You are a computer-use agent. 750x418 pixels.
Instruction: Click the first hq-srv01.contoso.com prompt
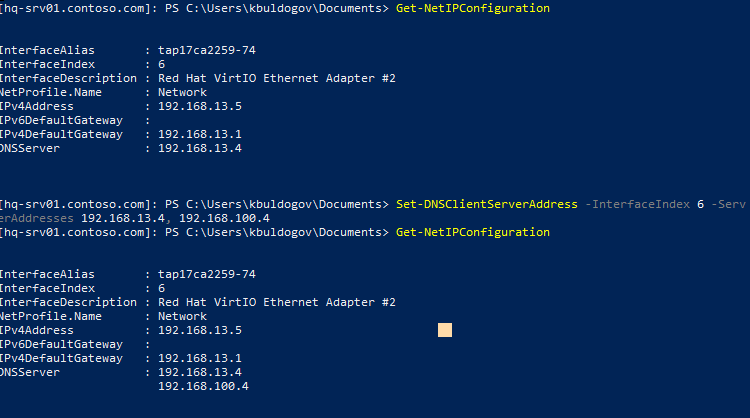point(76,9)
